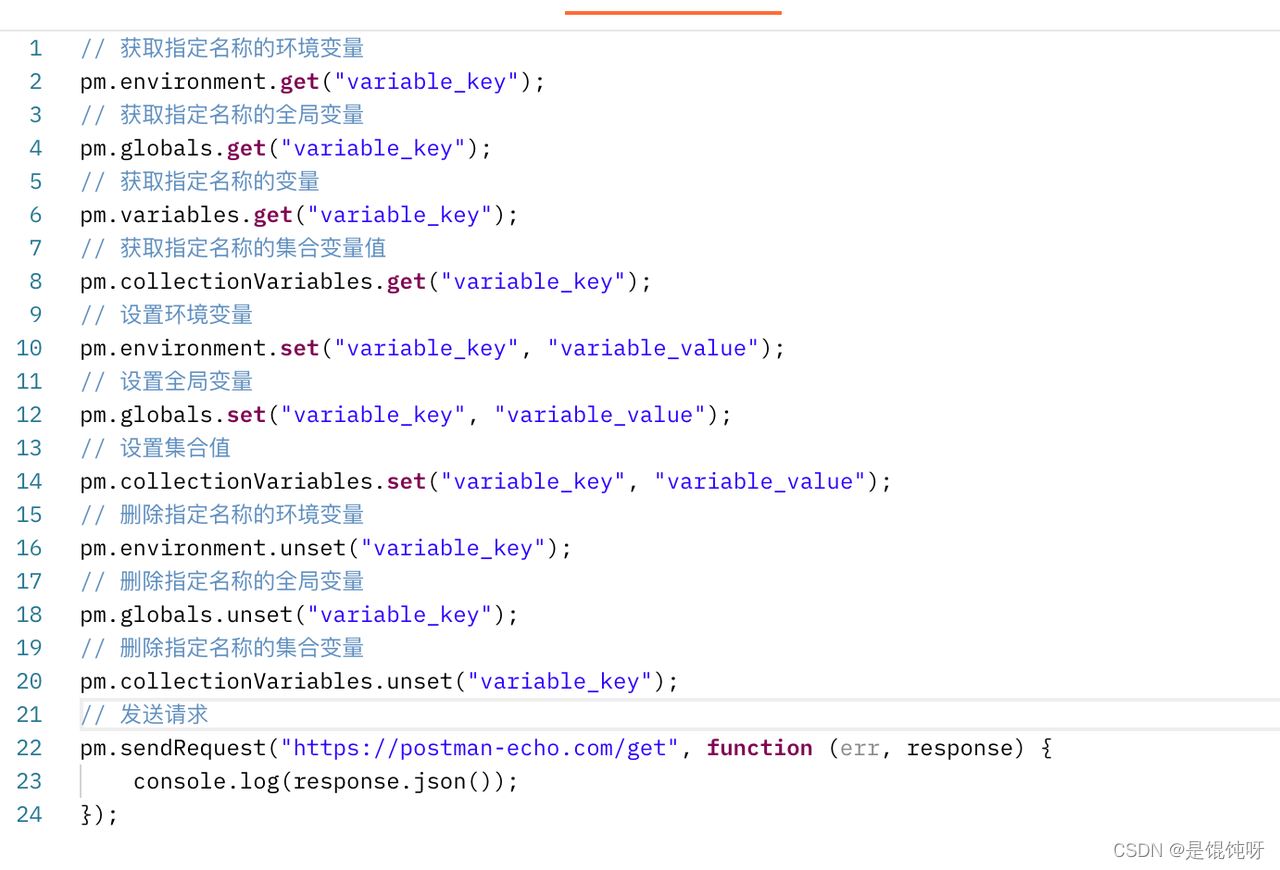This screenshot has width=1280, height=870.
Task: Click the comment '设置环境变量'
Action: [187, 315]
